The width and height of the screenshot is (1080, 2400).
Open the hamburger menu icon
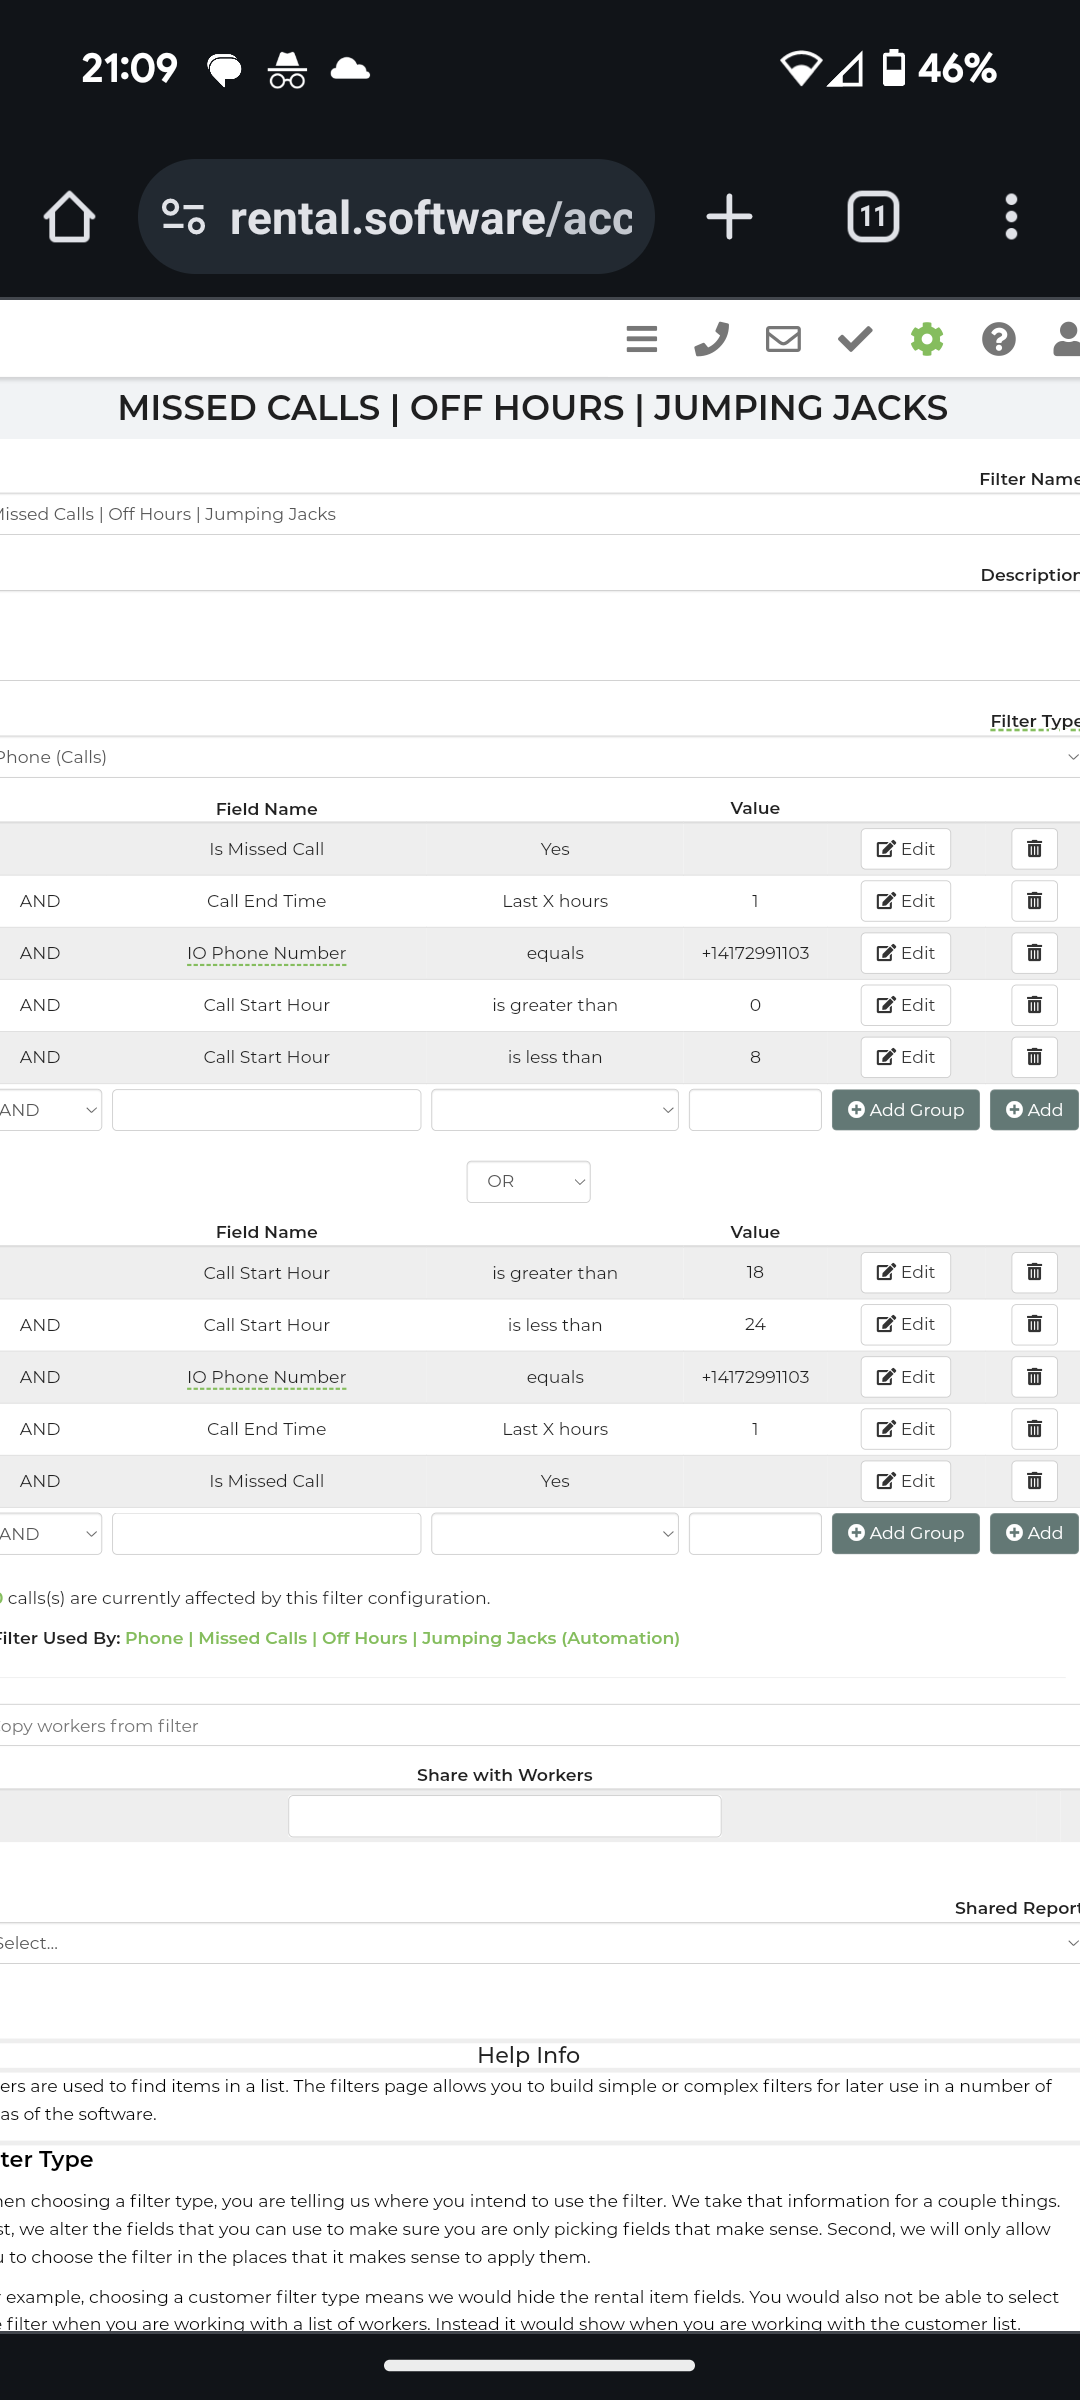(642, 340)
